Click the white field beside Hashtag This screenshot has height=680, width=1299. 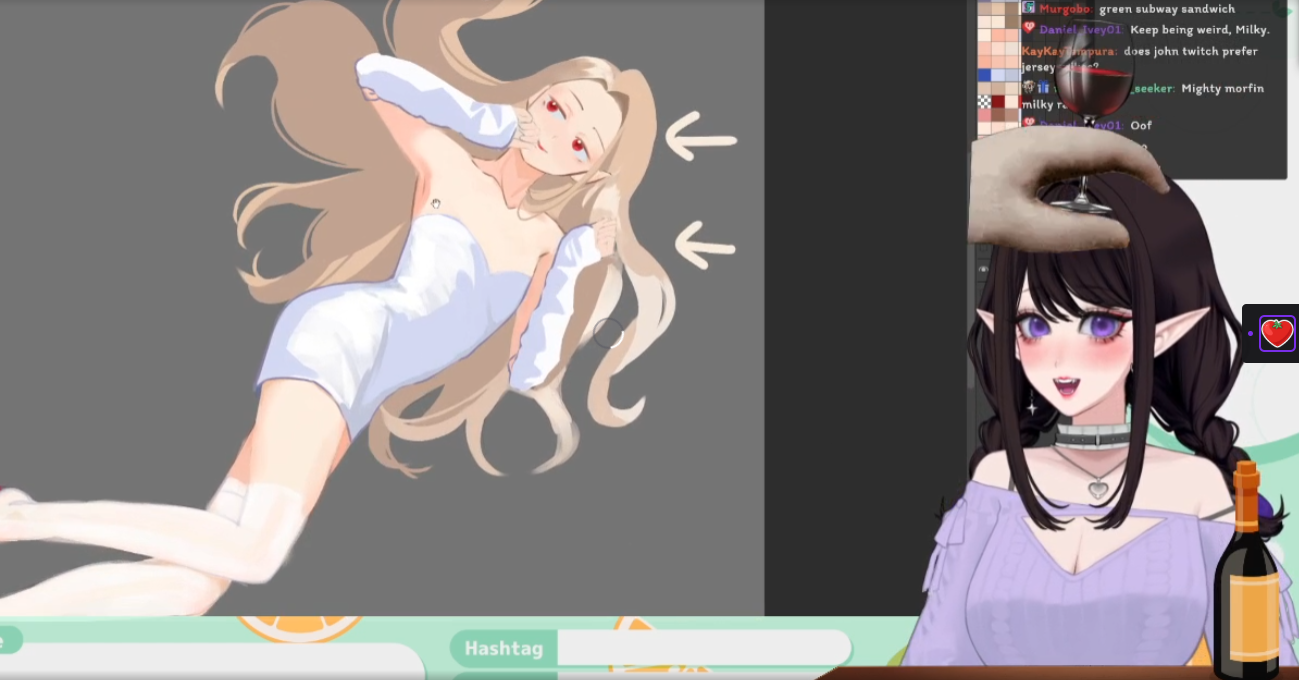(704, 648)
